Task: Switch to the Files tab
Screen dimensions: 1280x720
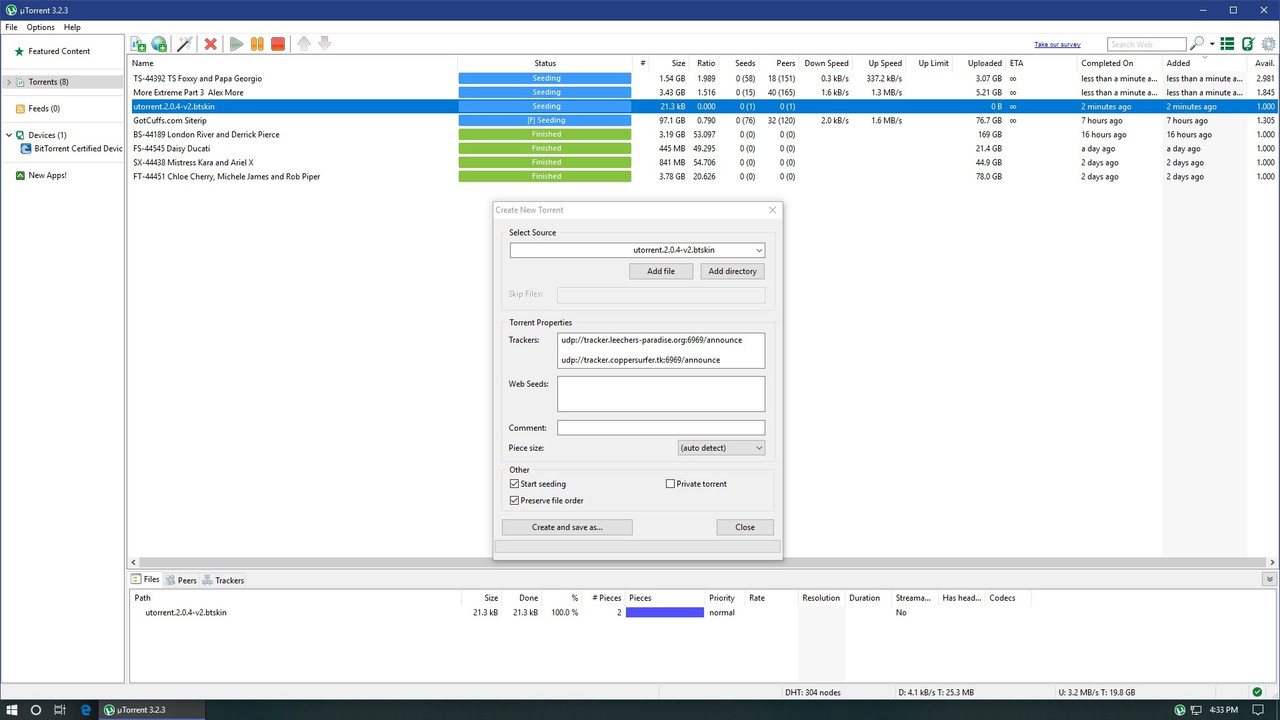Action: click(146, 579)
